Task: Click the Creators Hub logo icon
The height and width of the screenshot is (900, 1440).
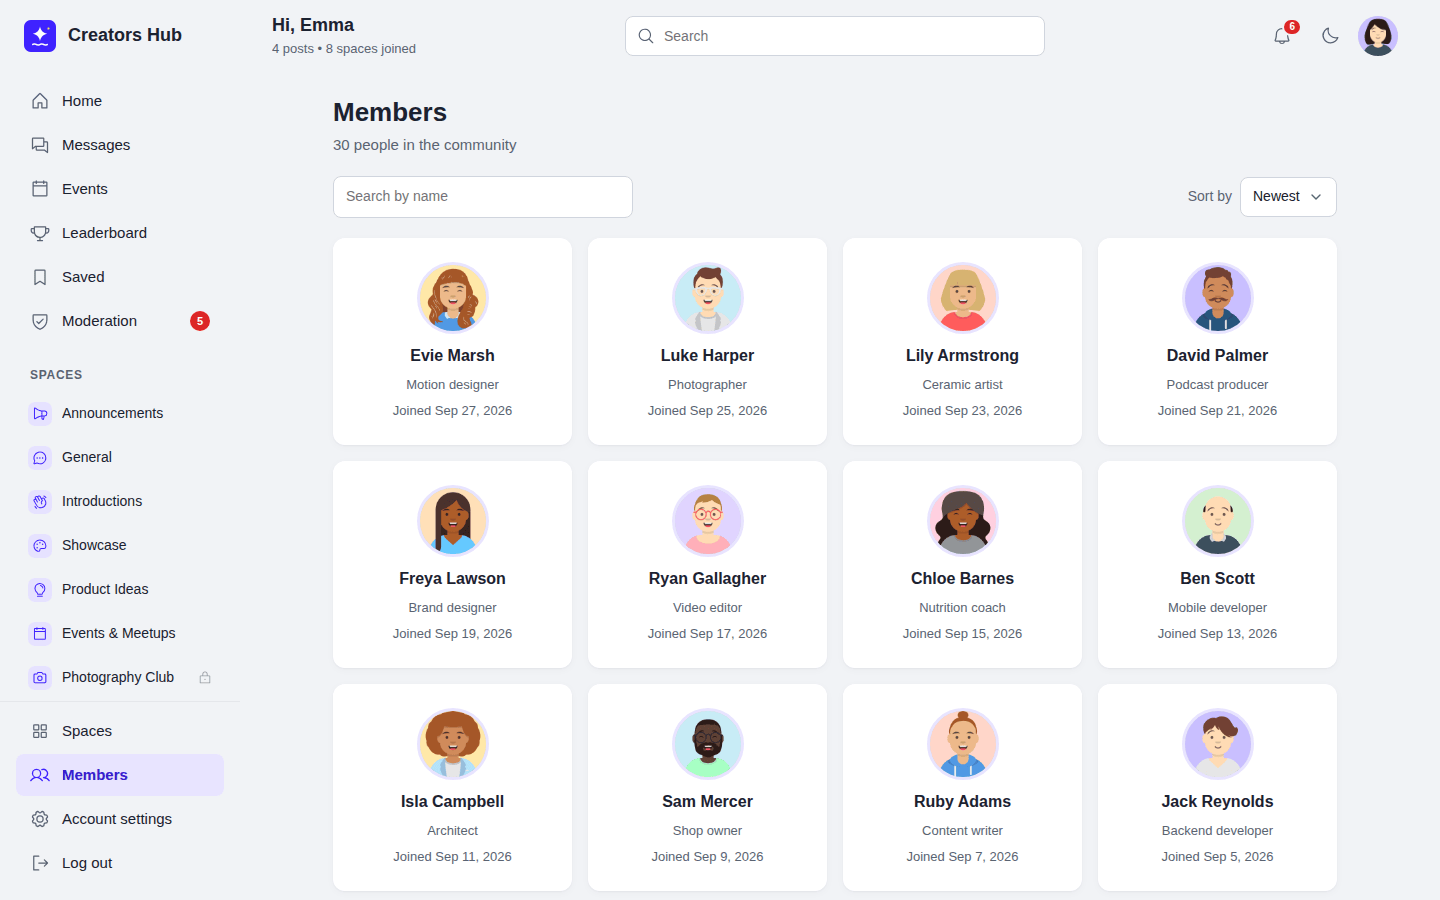Action: tap(40, 36)
